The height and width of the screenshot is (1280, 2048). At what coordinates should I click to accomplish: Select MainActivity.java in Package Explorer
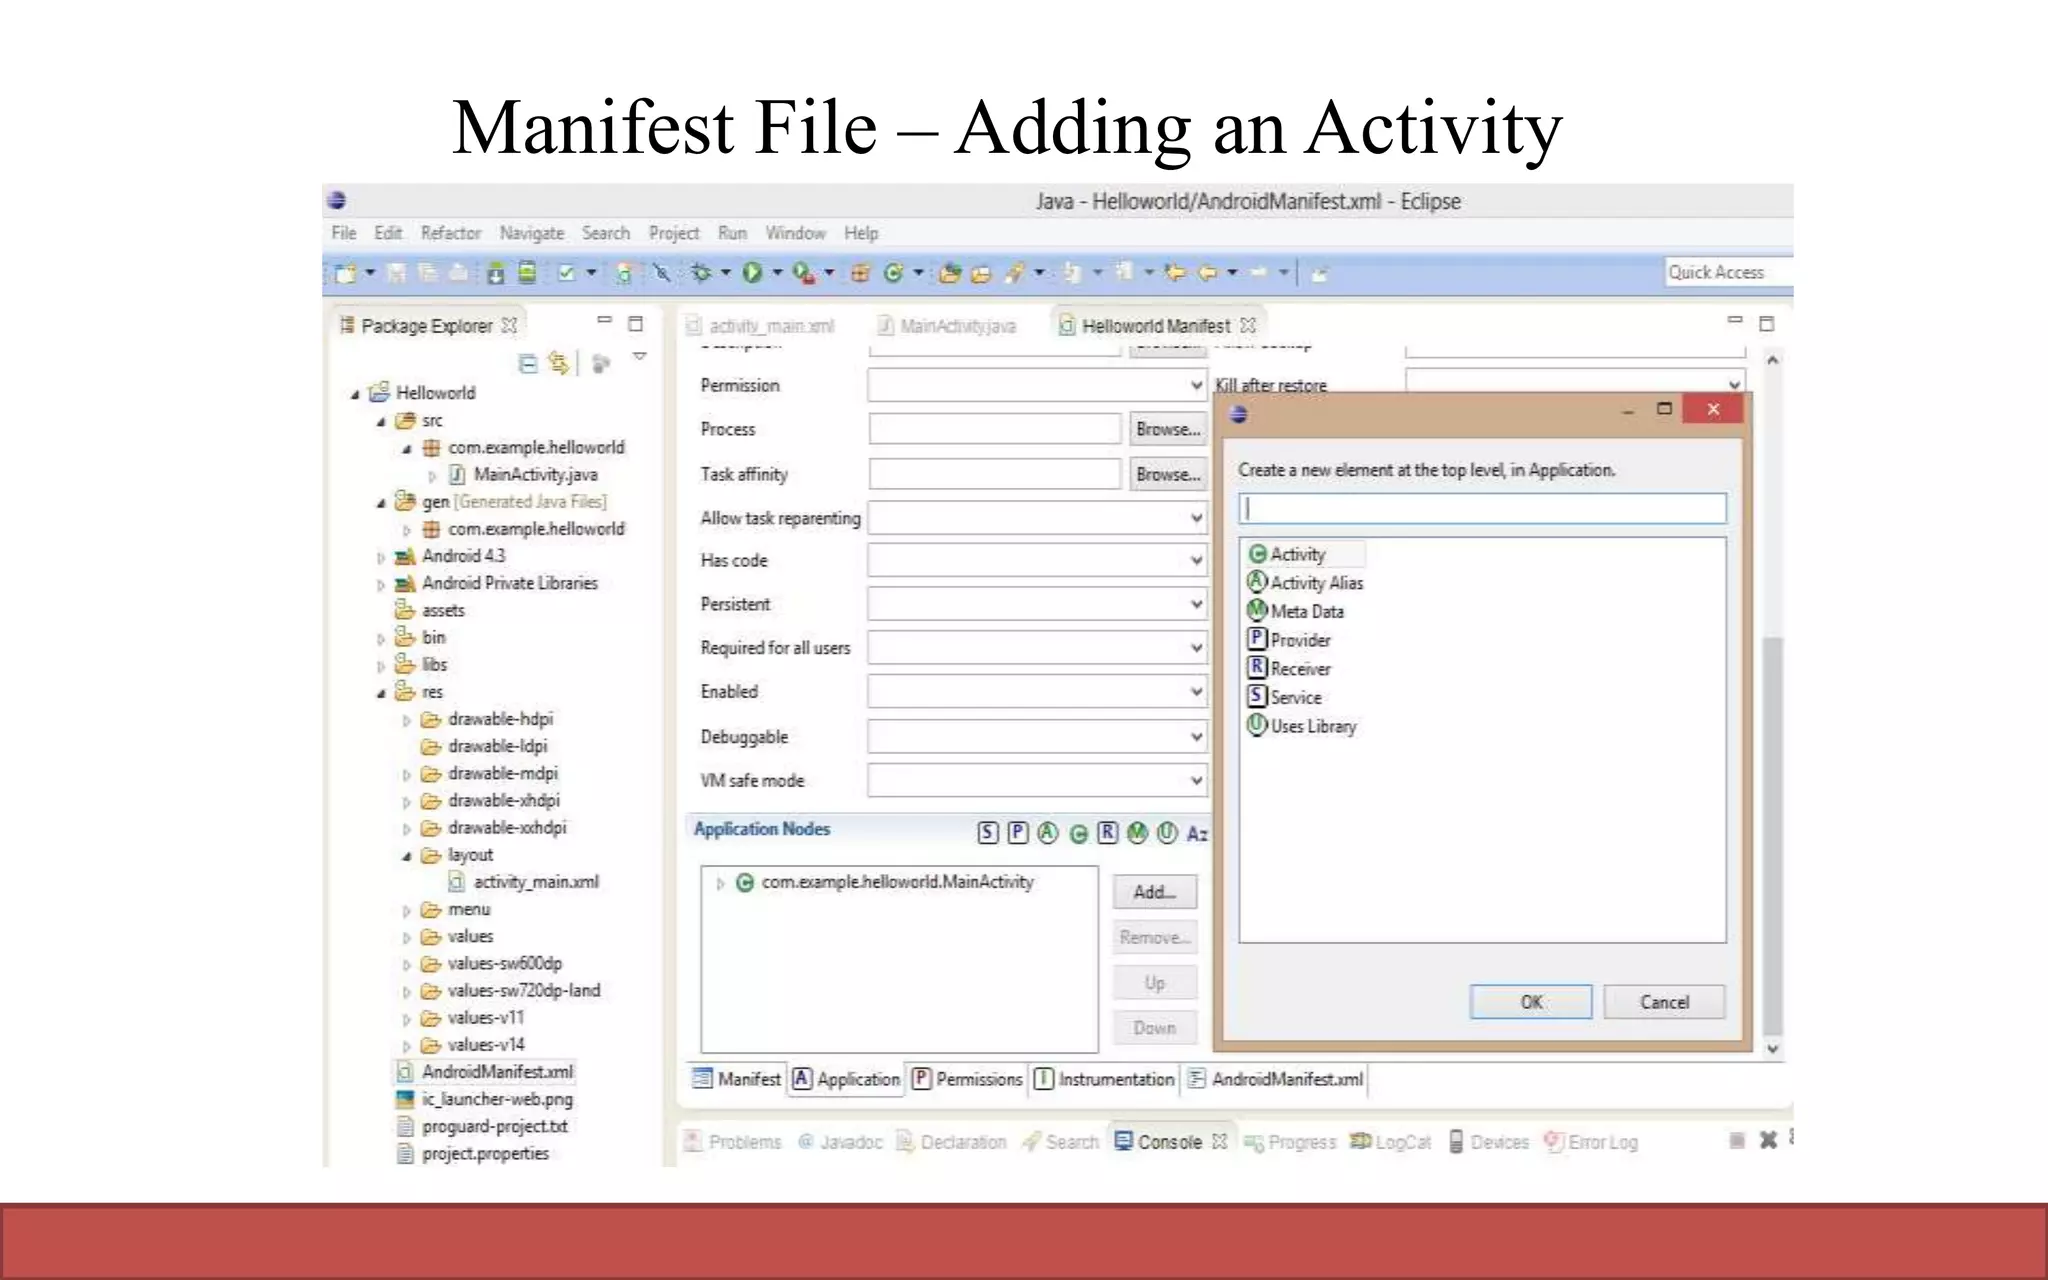[522, 474]
